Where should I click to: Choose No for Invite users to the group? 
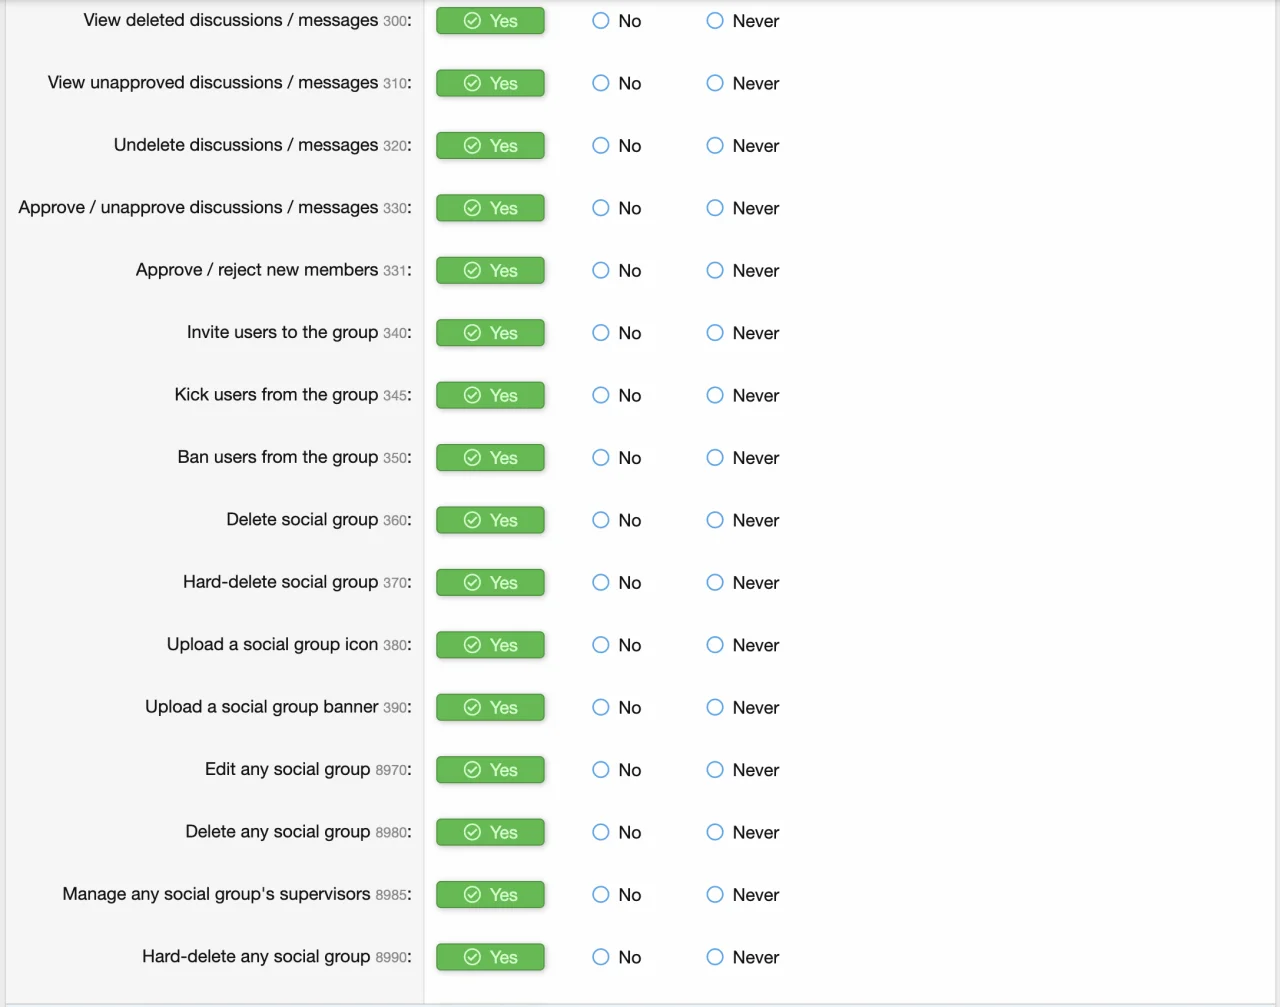click(601, 333)
